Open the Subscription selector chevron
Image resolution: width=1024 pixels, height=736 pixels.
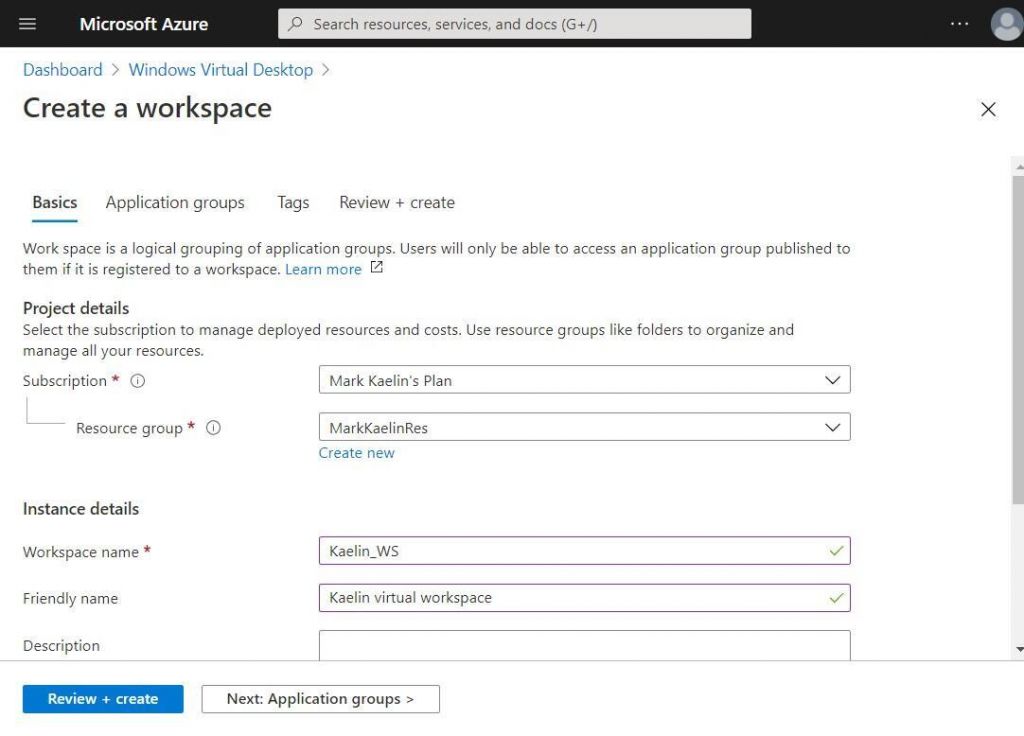(833, 380)
